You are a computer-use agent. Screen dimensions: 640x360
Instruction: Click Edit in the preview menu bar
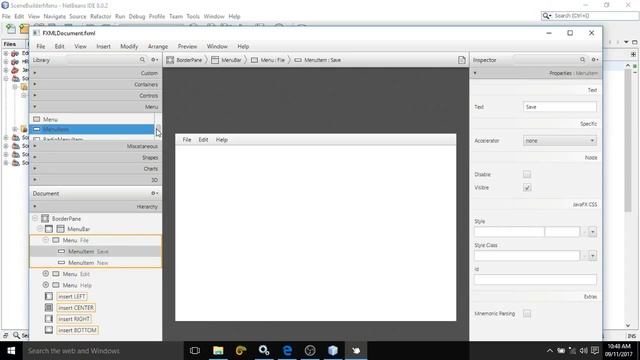click(203, 140)
